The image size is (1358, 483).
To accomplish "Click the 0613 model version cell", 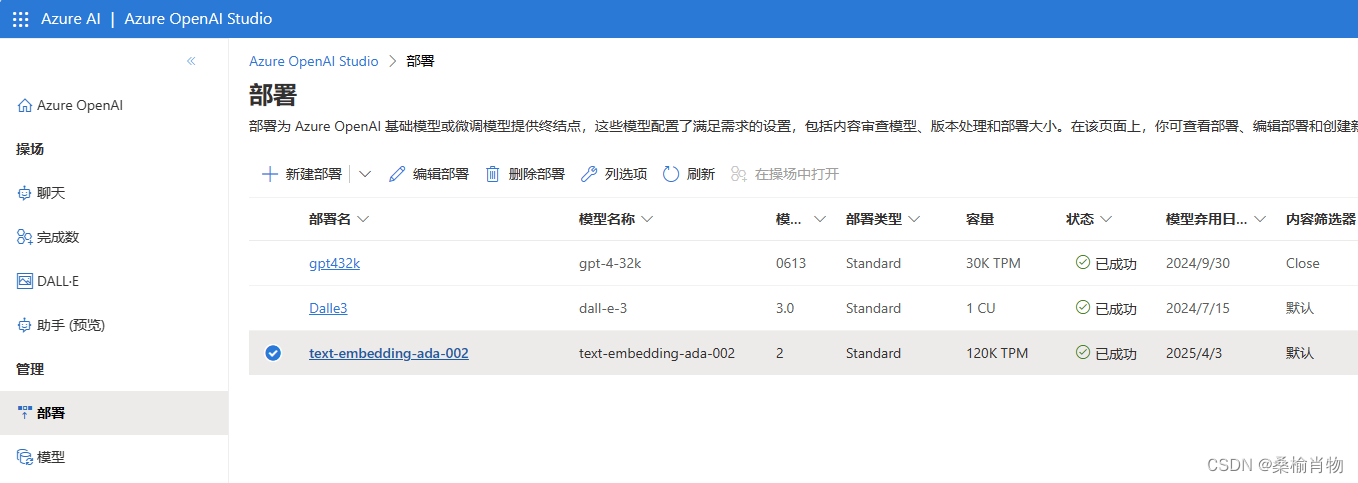I will point(791,263).
